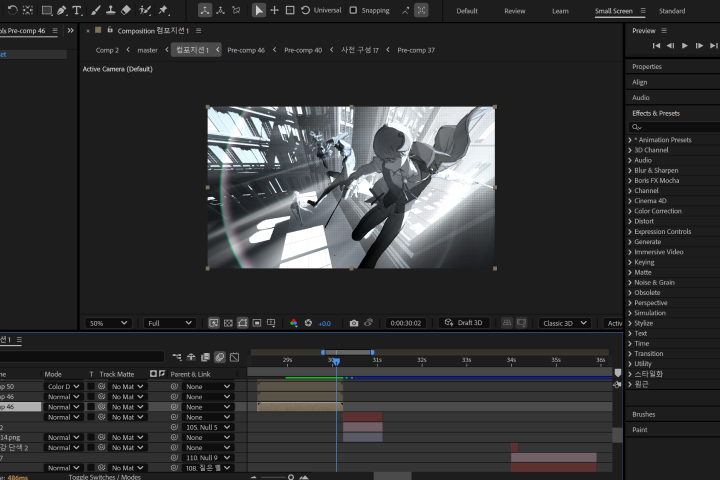Open the 50% magnification dropdown
The width and height of the screenshot is (720, 480).
[x=108, y=323]
